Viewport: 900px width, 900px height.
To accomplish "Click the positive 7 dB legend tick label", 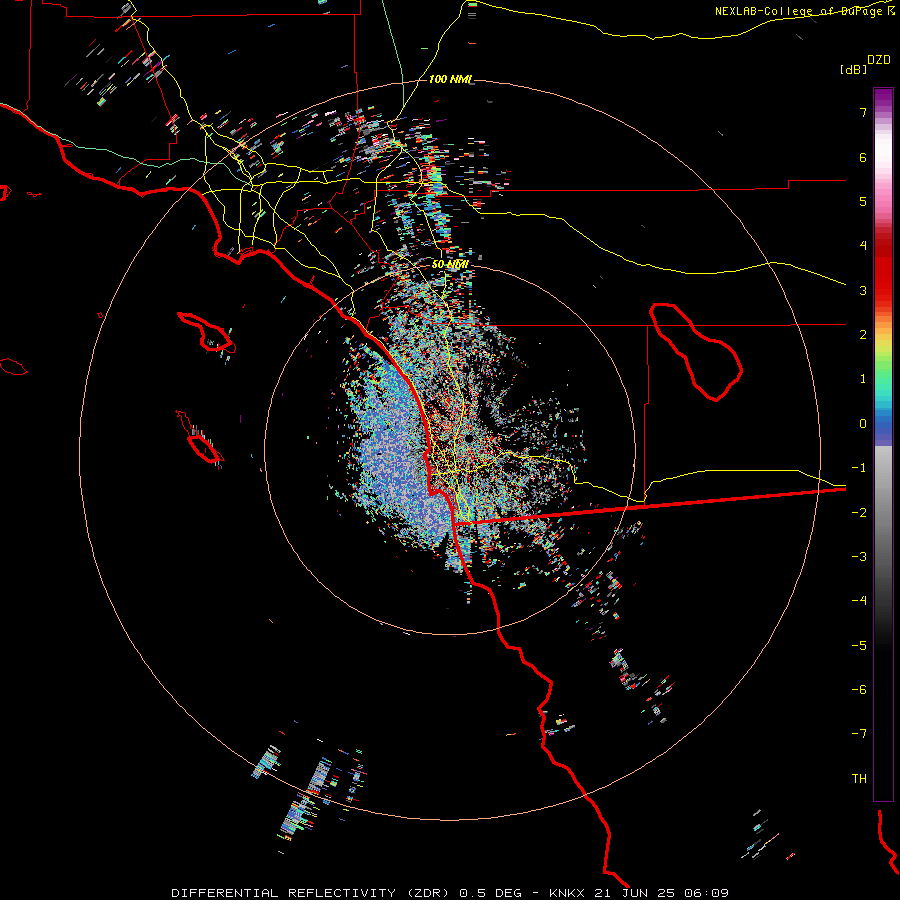I will (x=863, y=112).
